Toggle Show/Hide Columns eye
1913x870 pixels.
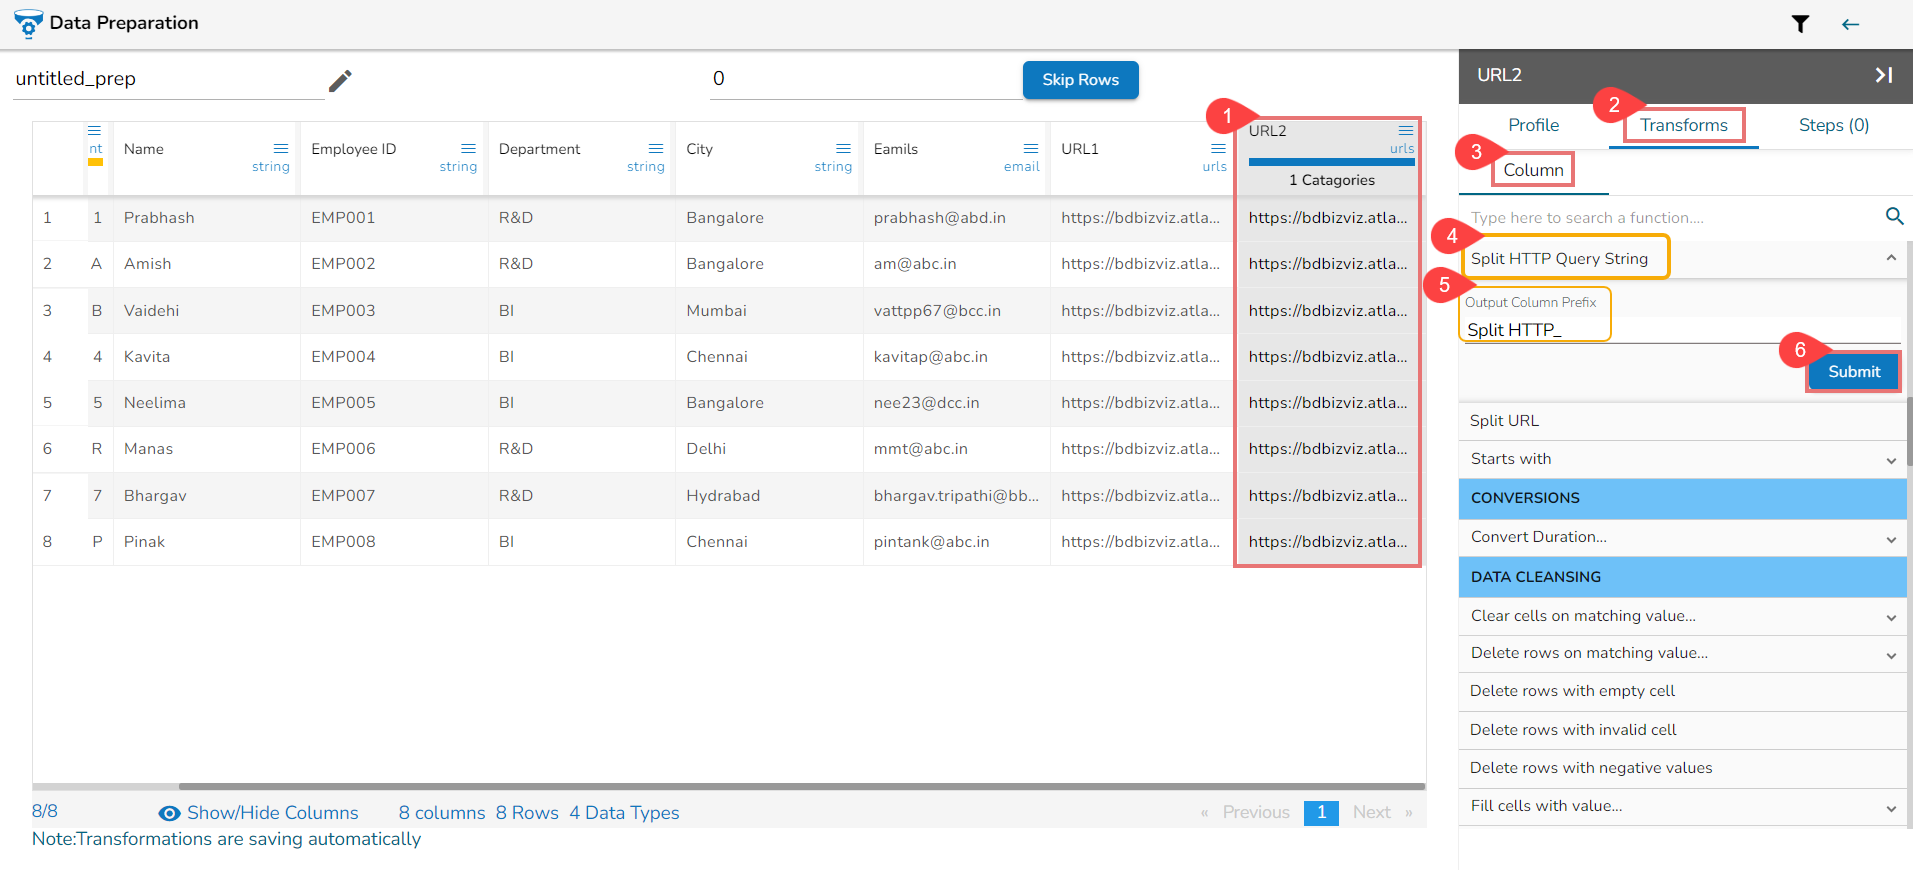[x=170, y=813]
